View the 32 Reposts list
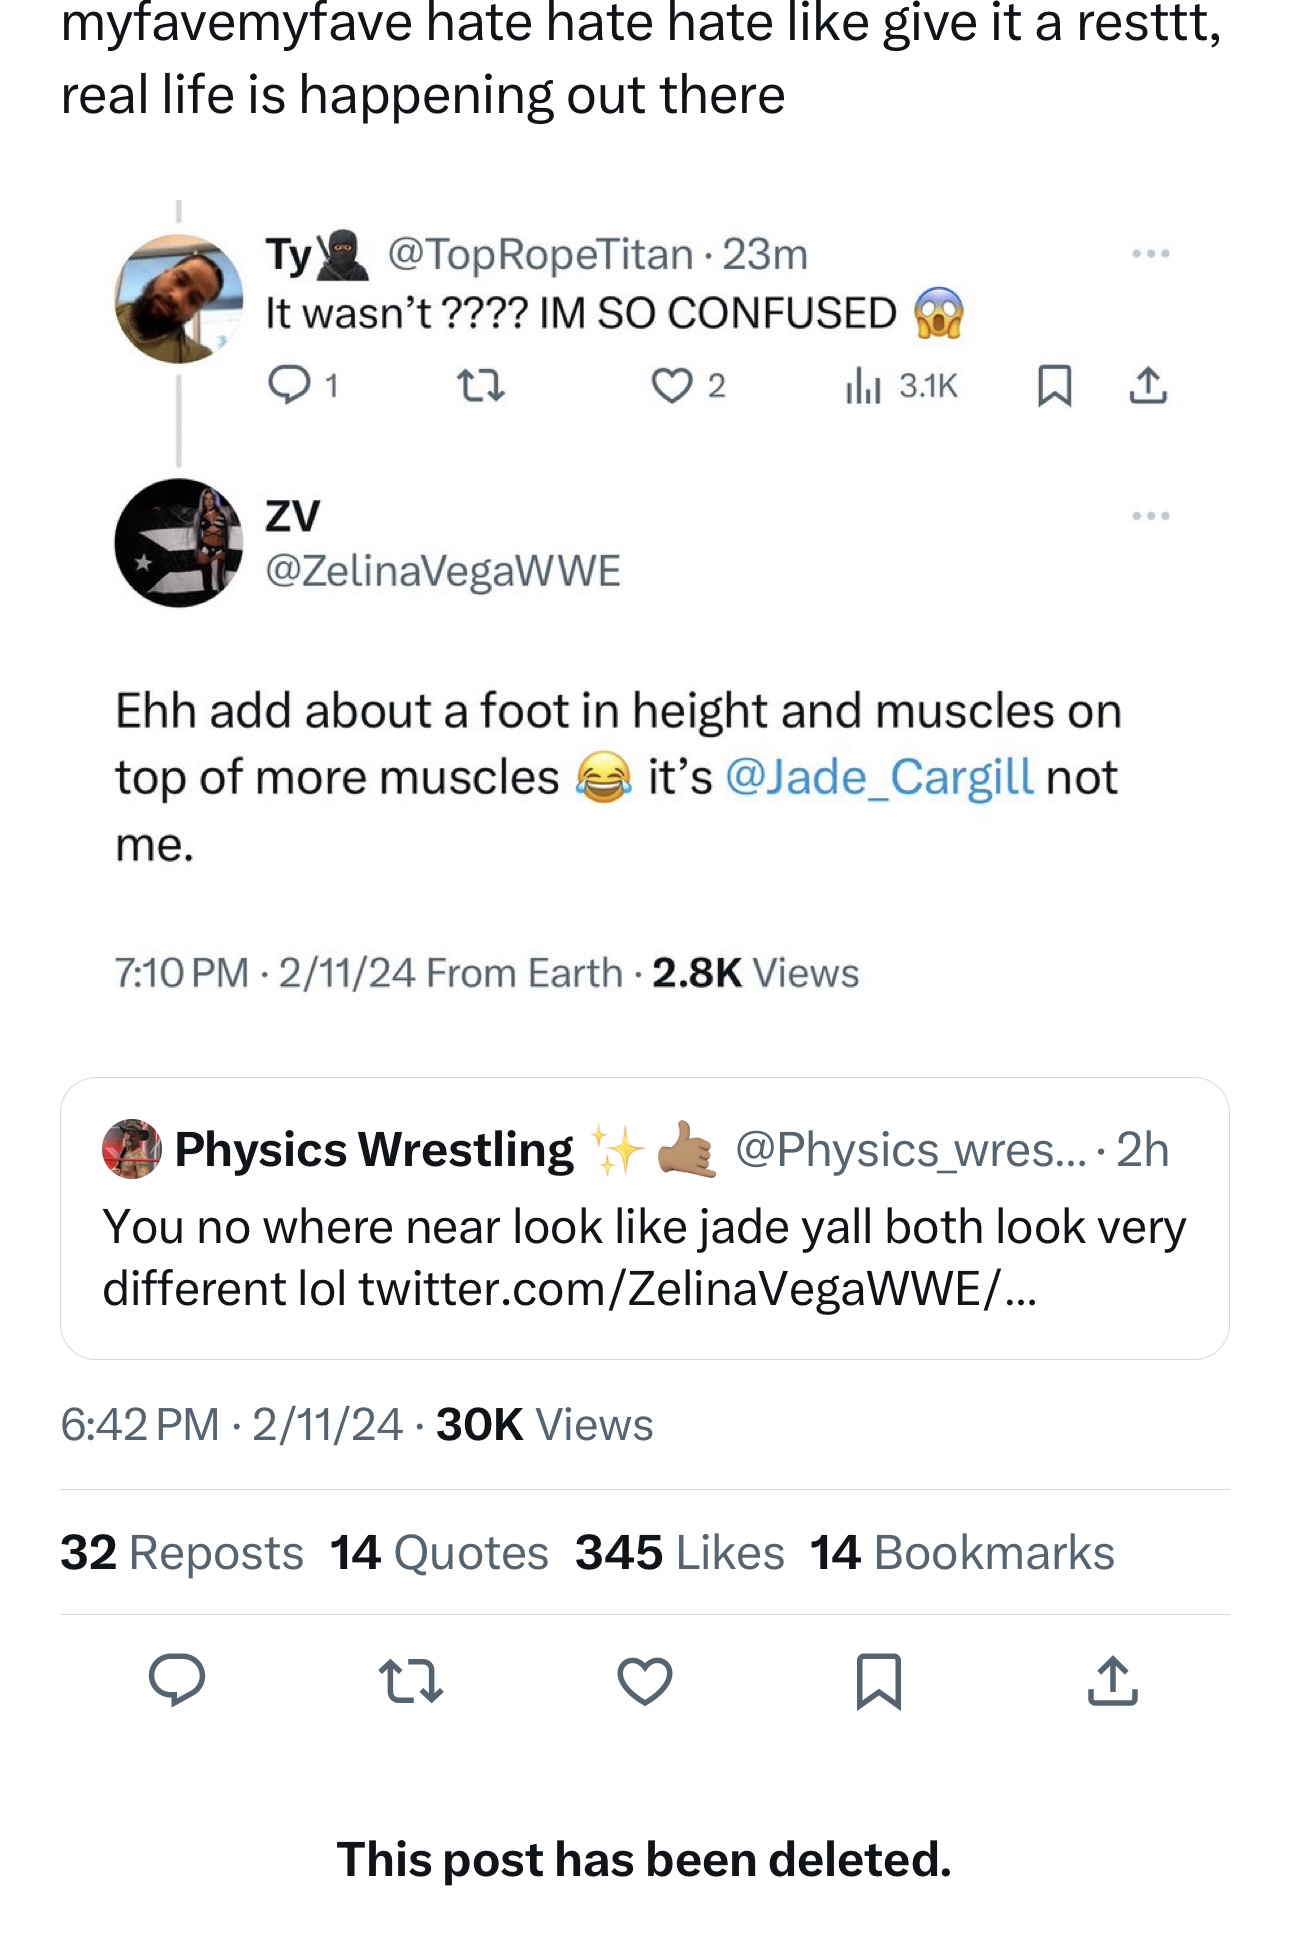The height and width of the screenshot is (1950, 1289). (182, 1553)
